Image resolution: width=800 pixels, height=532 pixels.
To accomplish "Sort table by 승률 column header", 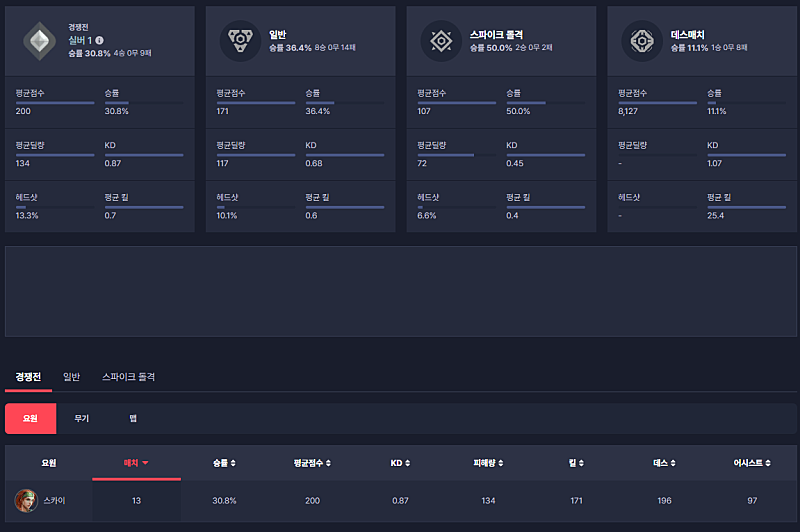I will click(224, 463).
